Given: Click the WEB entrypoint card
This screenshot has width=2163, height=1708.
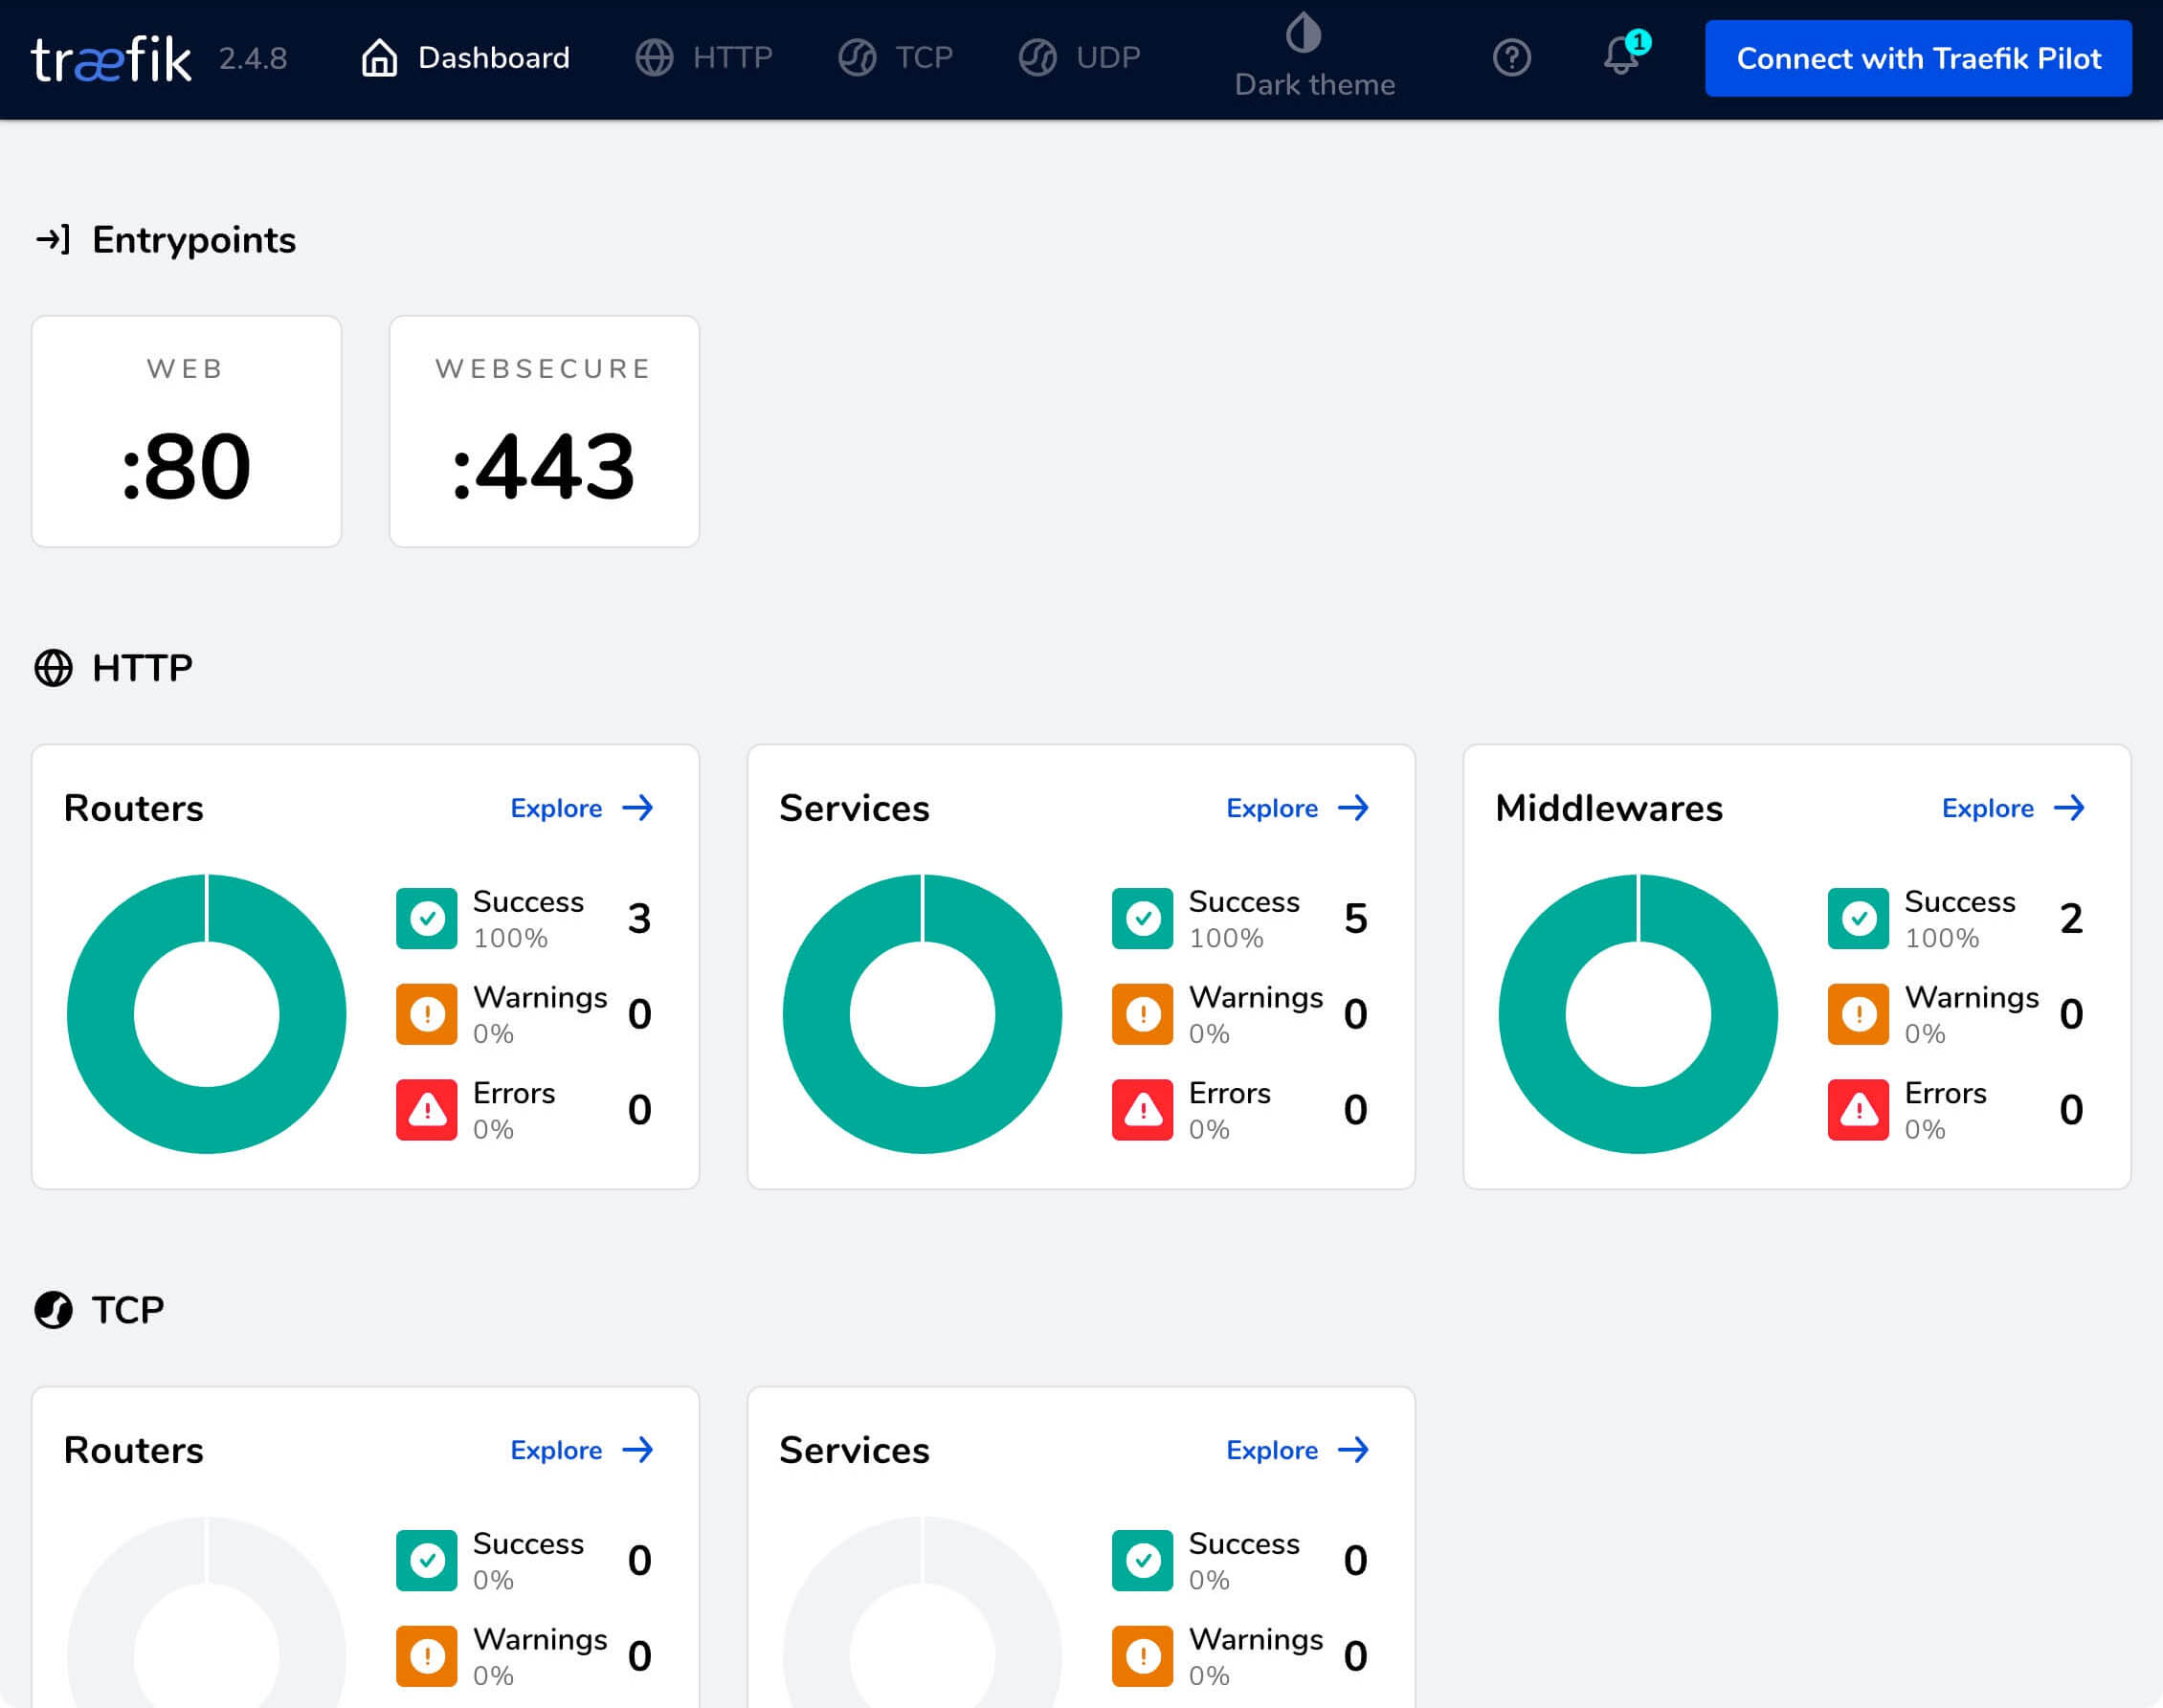Looking at the screenshot, I should coord(186,430).
